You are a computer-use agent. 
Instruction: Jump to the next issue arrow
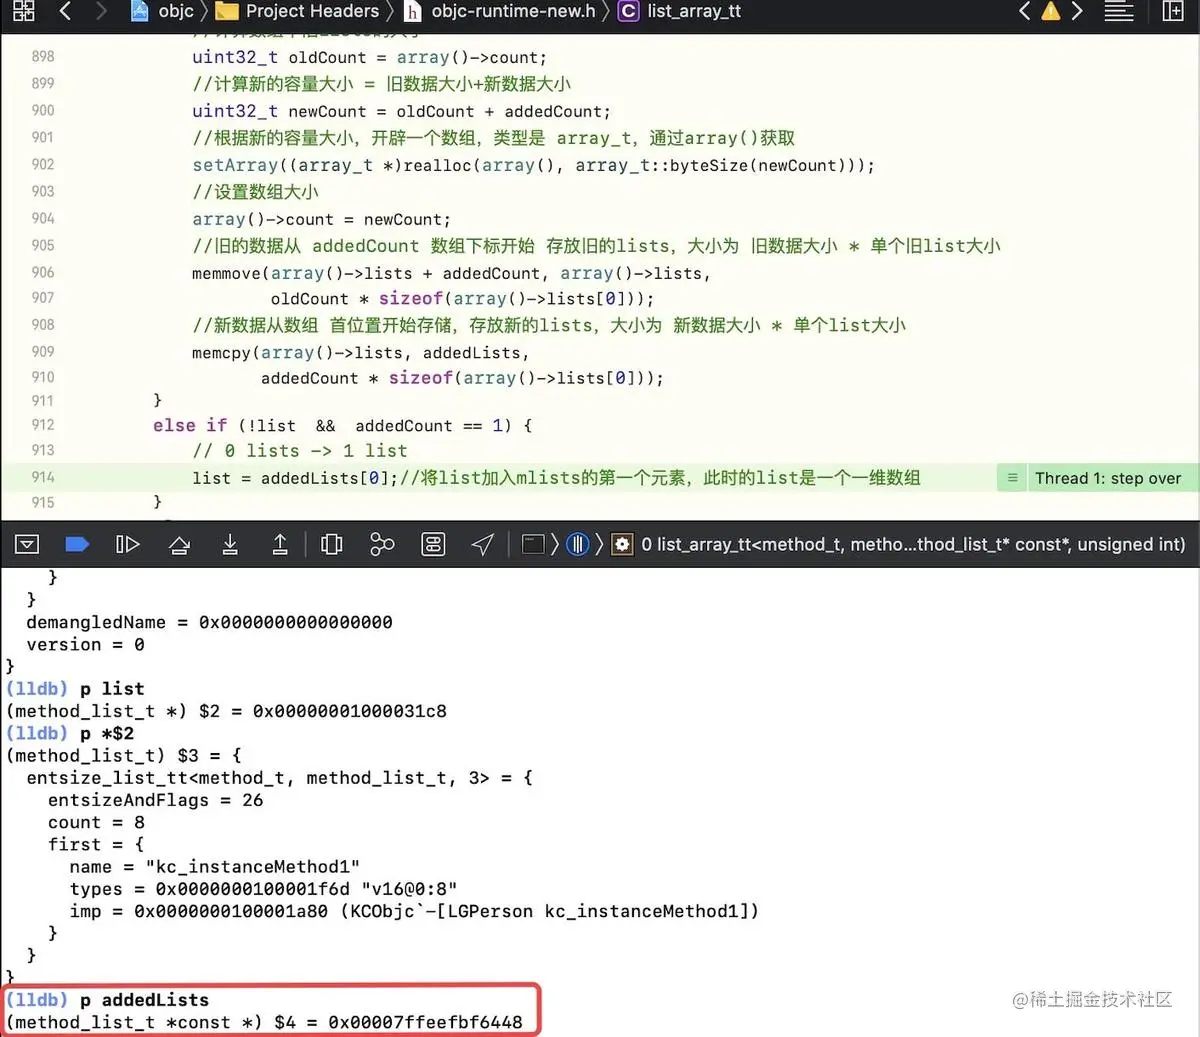pos(1077,11)
